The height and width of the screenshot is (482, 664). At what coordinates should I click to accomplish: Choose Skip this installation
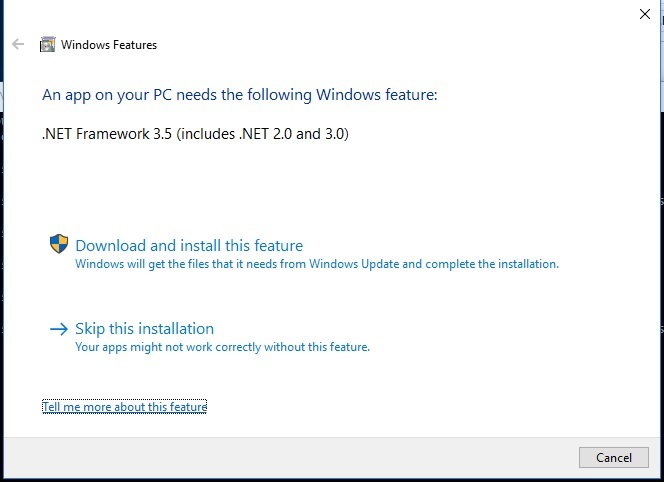pos(144,329)
